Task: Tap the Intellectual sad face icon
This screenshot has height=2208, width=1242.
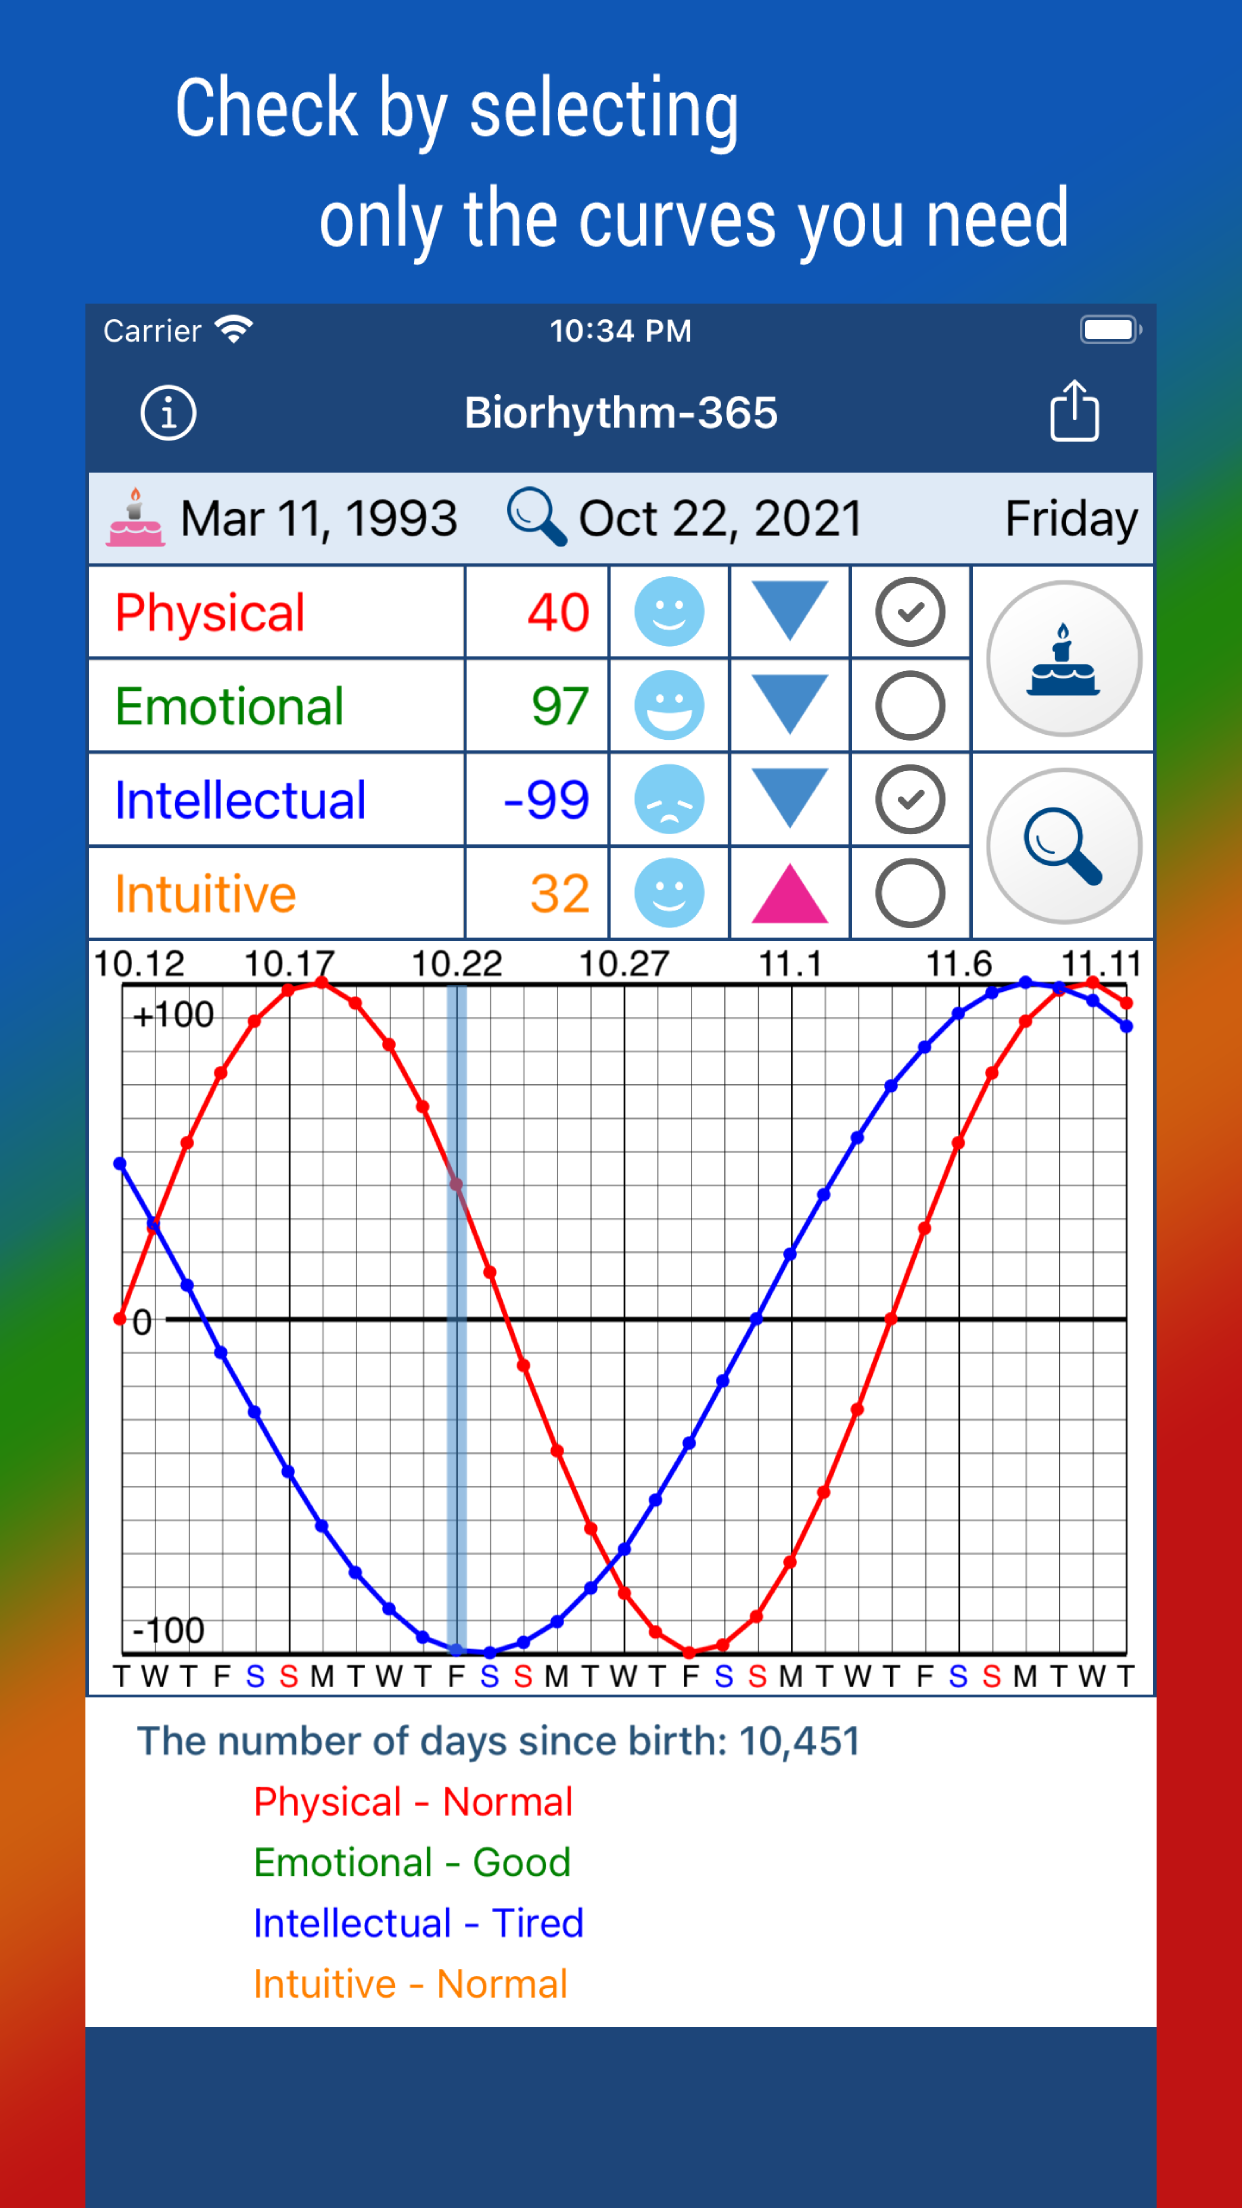Action: coord(670,799)
